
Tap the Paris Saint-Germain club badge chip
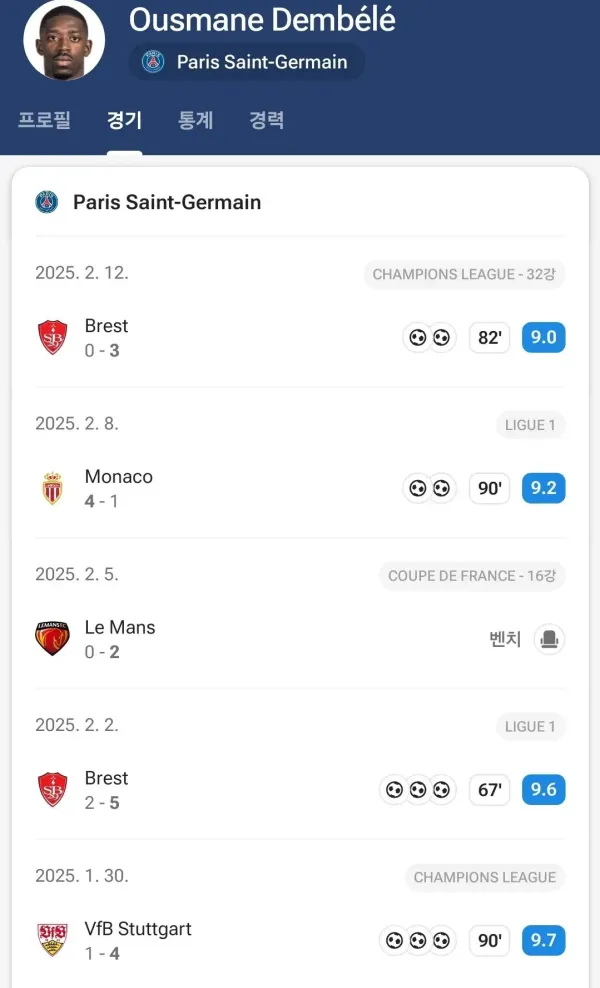(x=246, y=62)
